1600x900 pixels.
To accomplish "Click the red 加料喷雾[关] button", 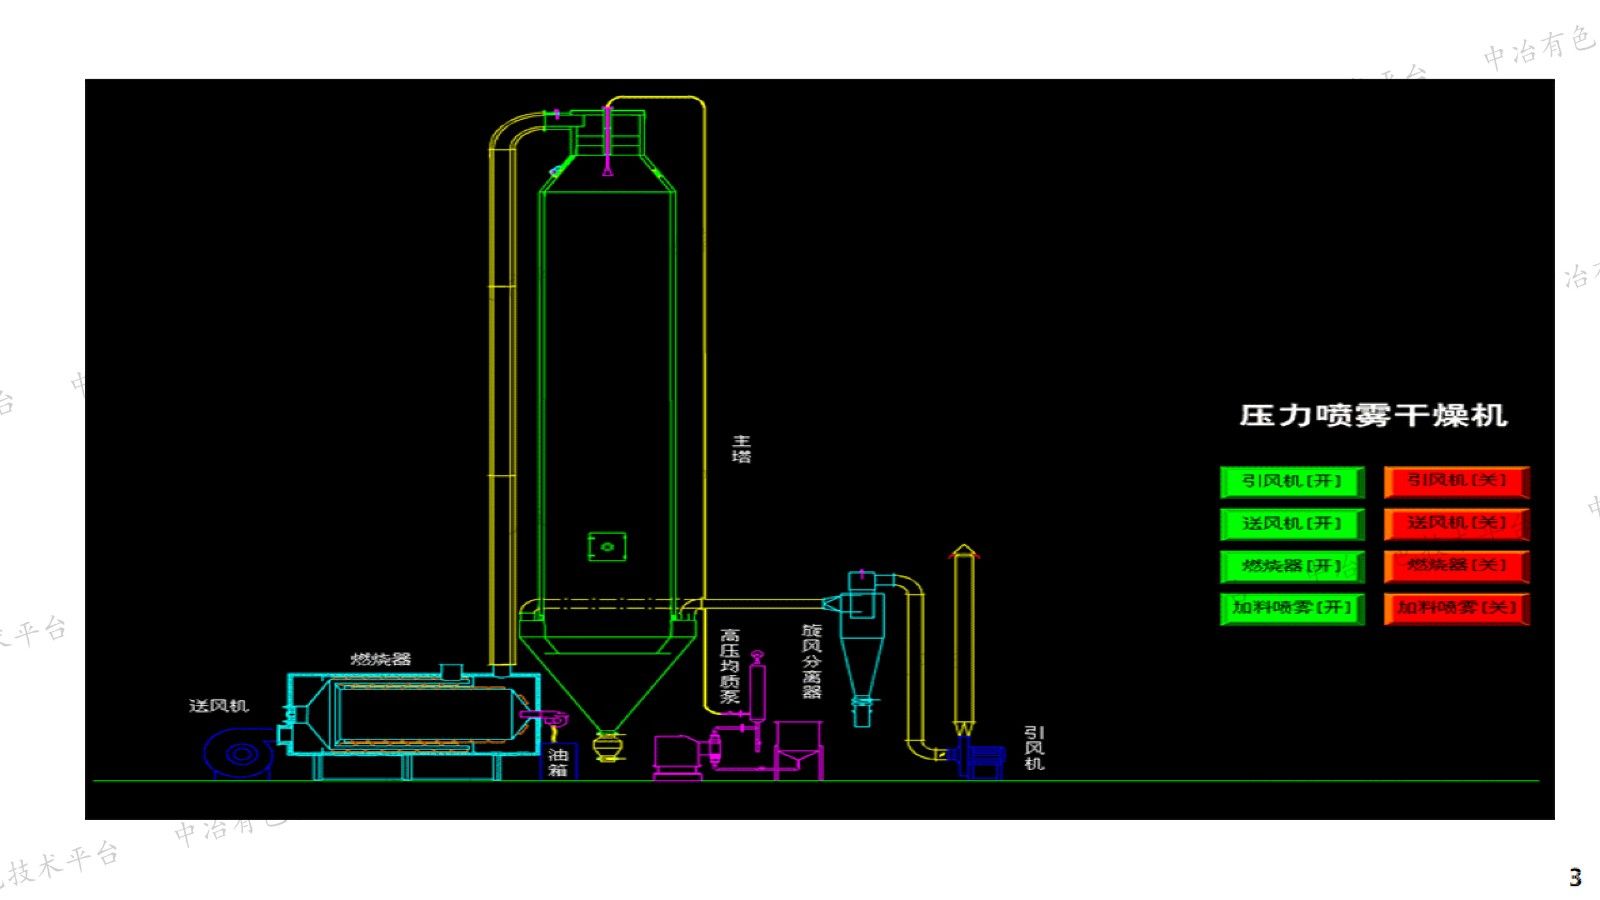I will (1457, 609).
